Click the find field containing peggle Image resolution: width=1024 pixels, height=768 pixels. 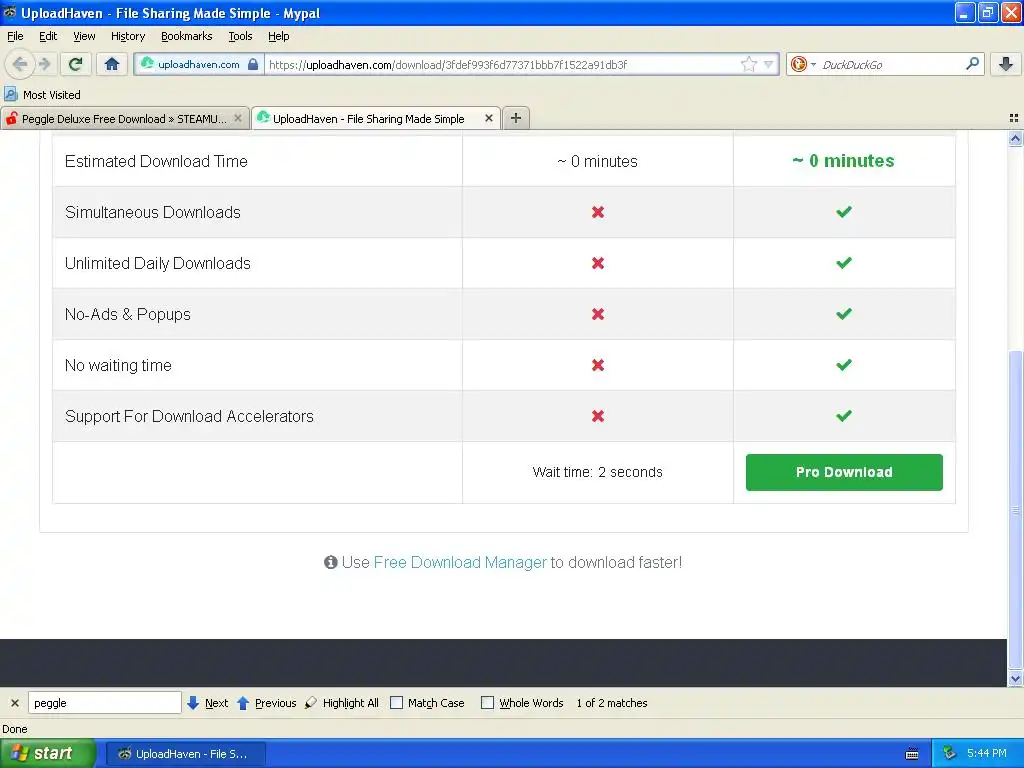104,703
